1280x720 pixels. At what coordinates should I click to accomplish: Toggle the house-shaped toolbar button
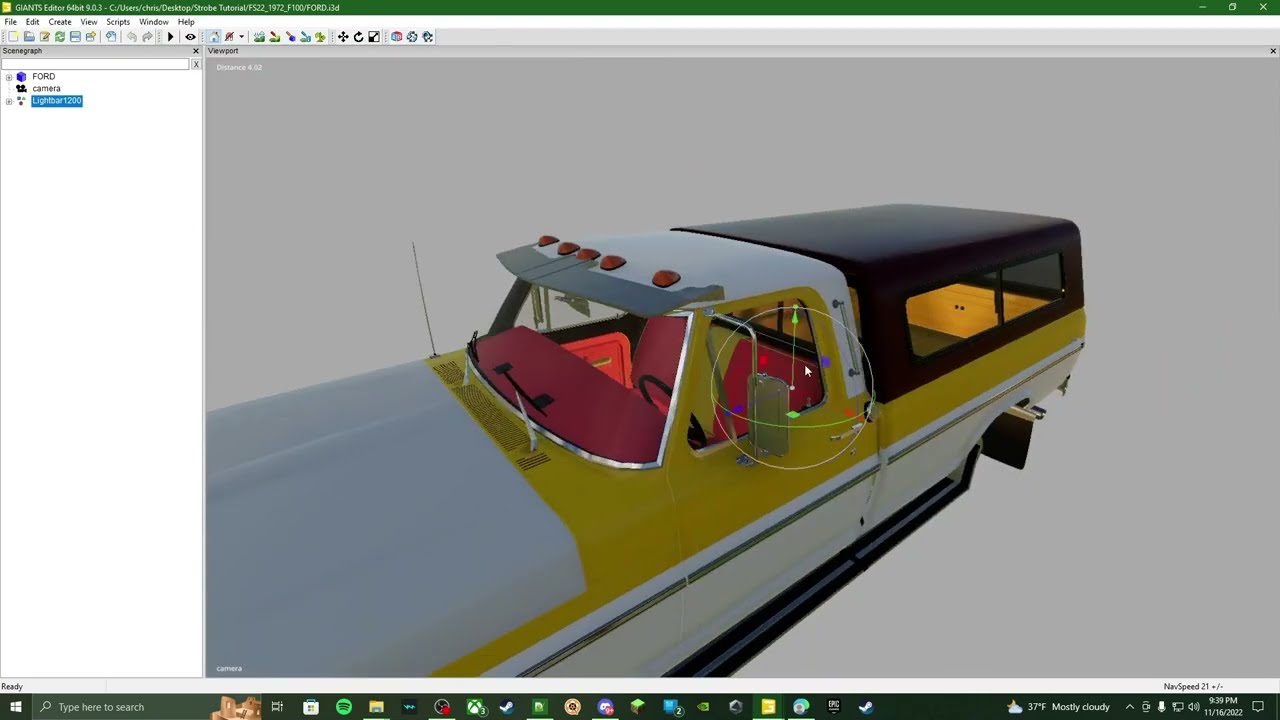click(x=214, y=37)
